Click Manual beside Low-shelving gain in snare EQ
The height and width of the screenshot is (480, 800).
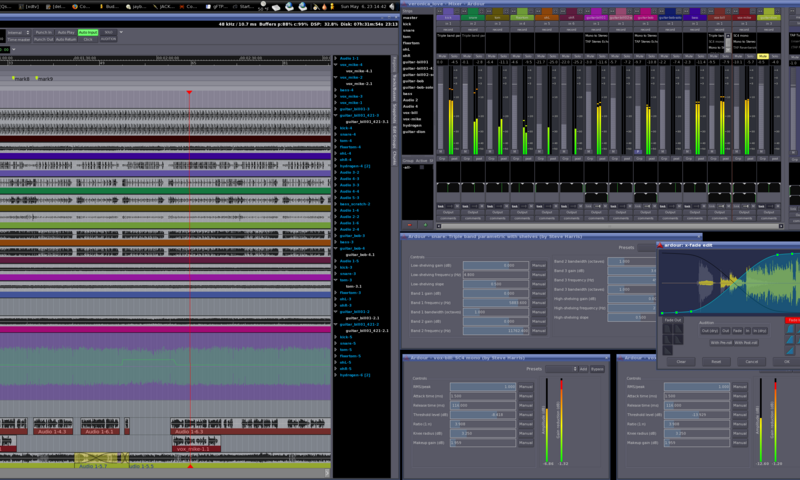point(538,266)
